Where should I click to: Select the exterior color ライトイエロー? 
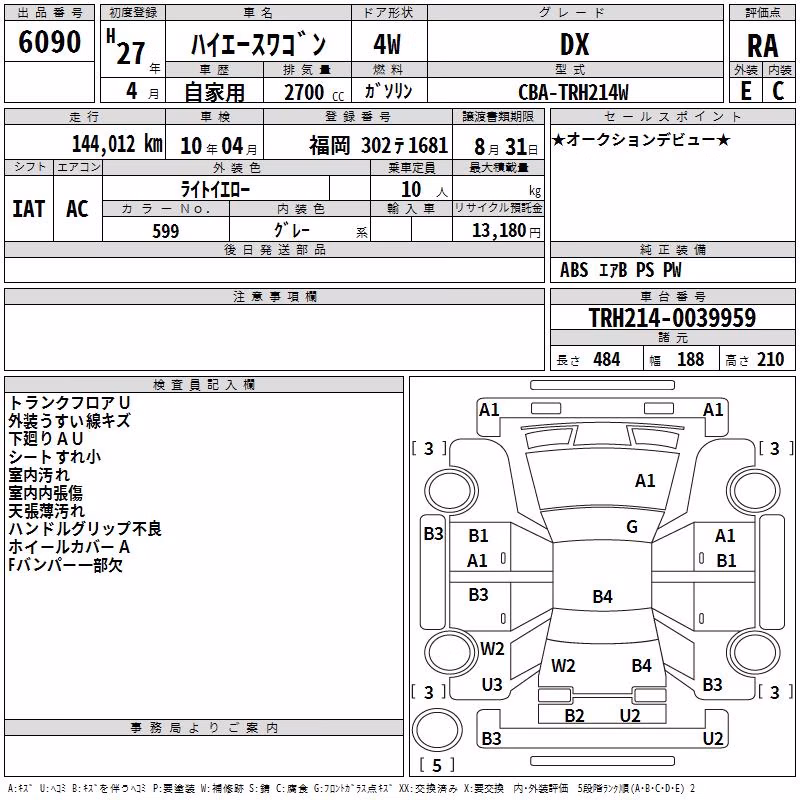(x=215, y=189)
